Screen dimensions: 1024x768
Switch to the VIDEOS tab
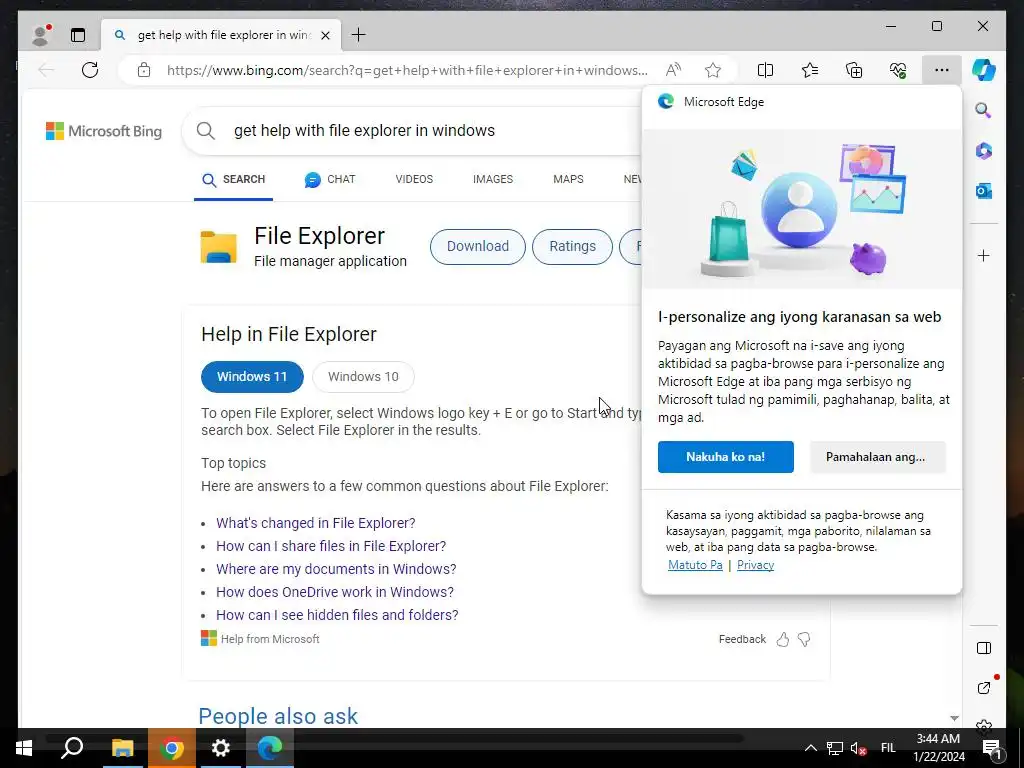click(414, 180)
